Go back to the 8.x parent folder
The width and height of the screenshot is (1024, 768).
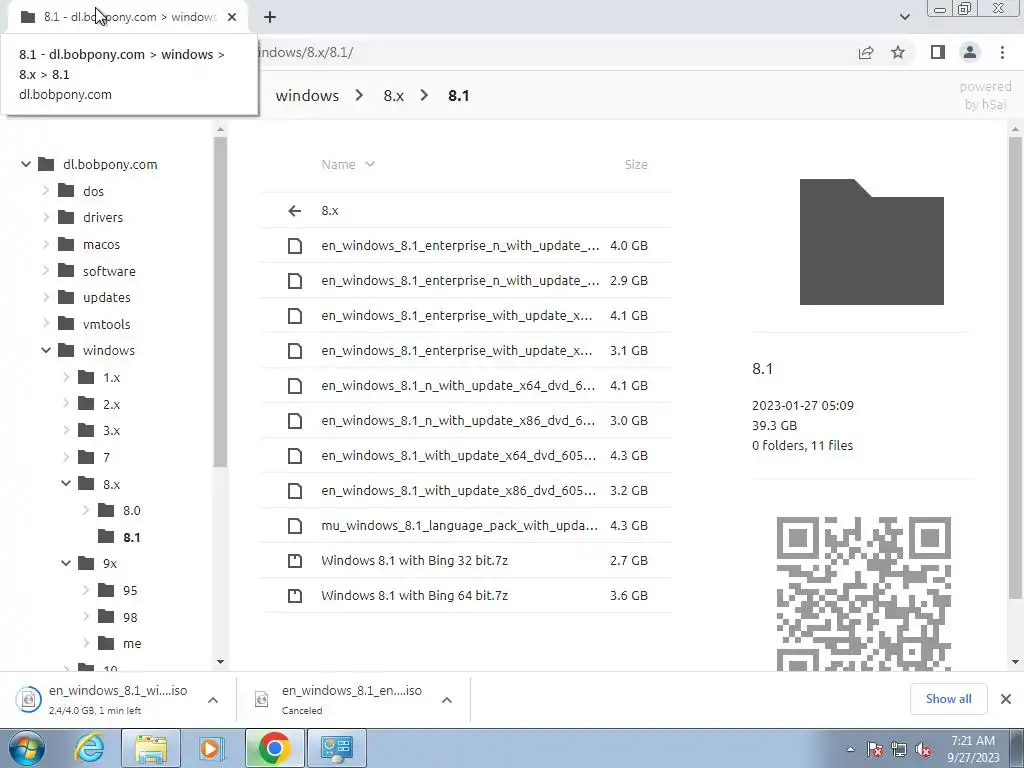[x=466, y=210]
